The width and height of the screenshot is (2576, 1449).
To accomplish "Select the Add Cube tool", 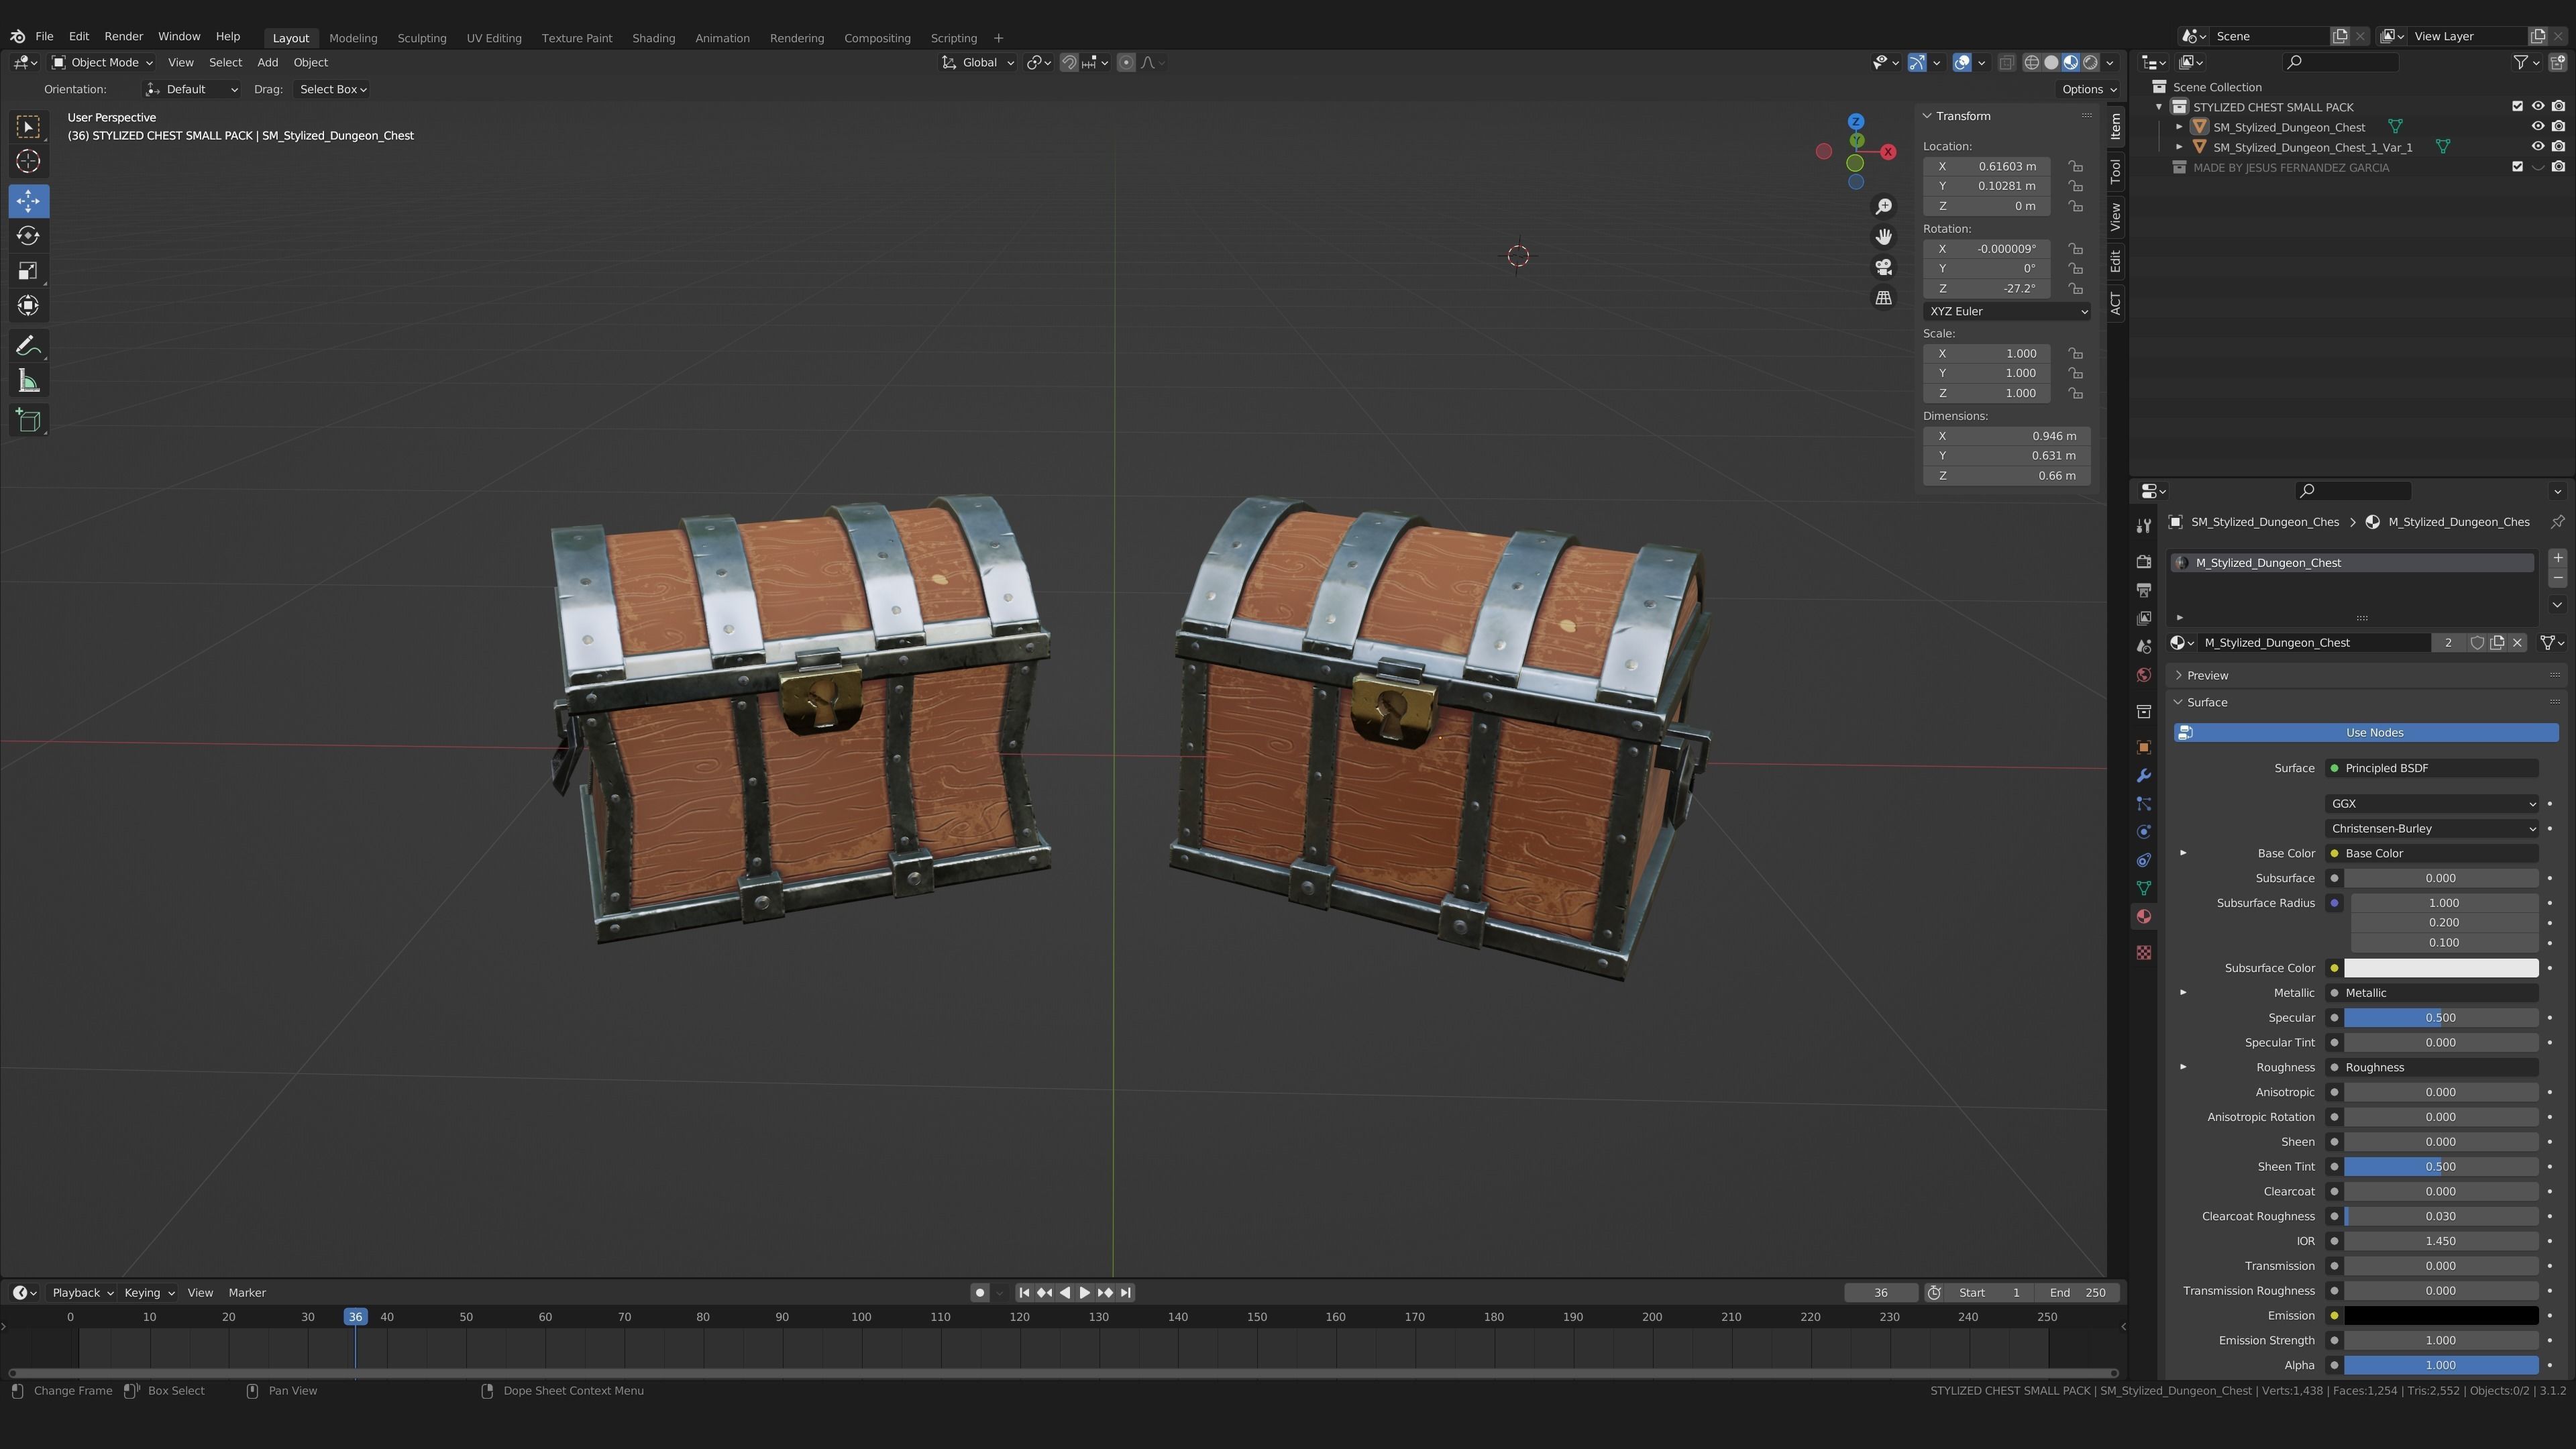I will (28, 420).
